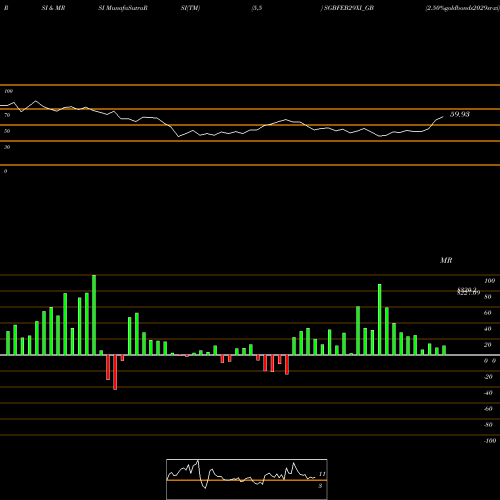Screen dimensions: 500x500
Task: Click the 20 label on the MR axis
Action: pyautogui.click(x=488, y=345)
